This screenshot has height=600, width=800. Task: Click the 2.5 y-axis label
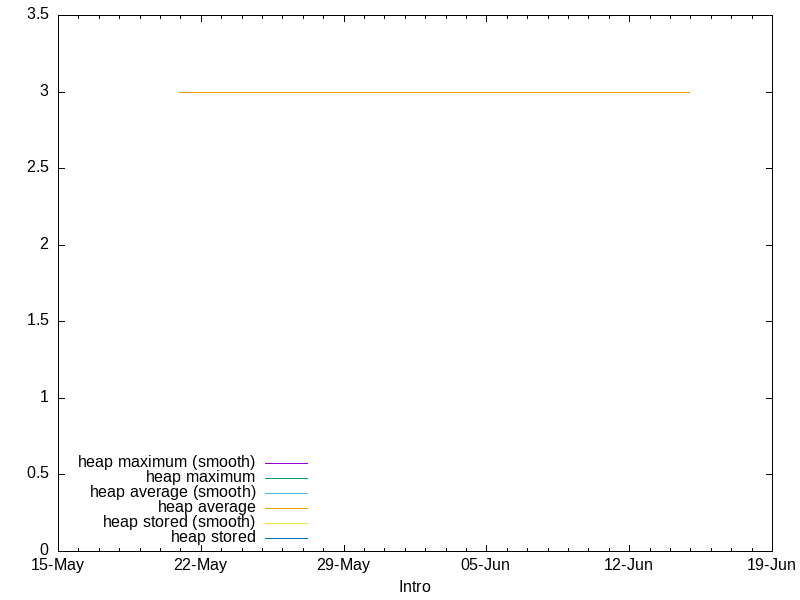38,167
